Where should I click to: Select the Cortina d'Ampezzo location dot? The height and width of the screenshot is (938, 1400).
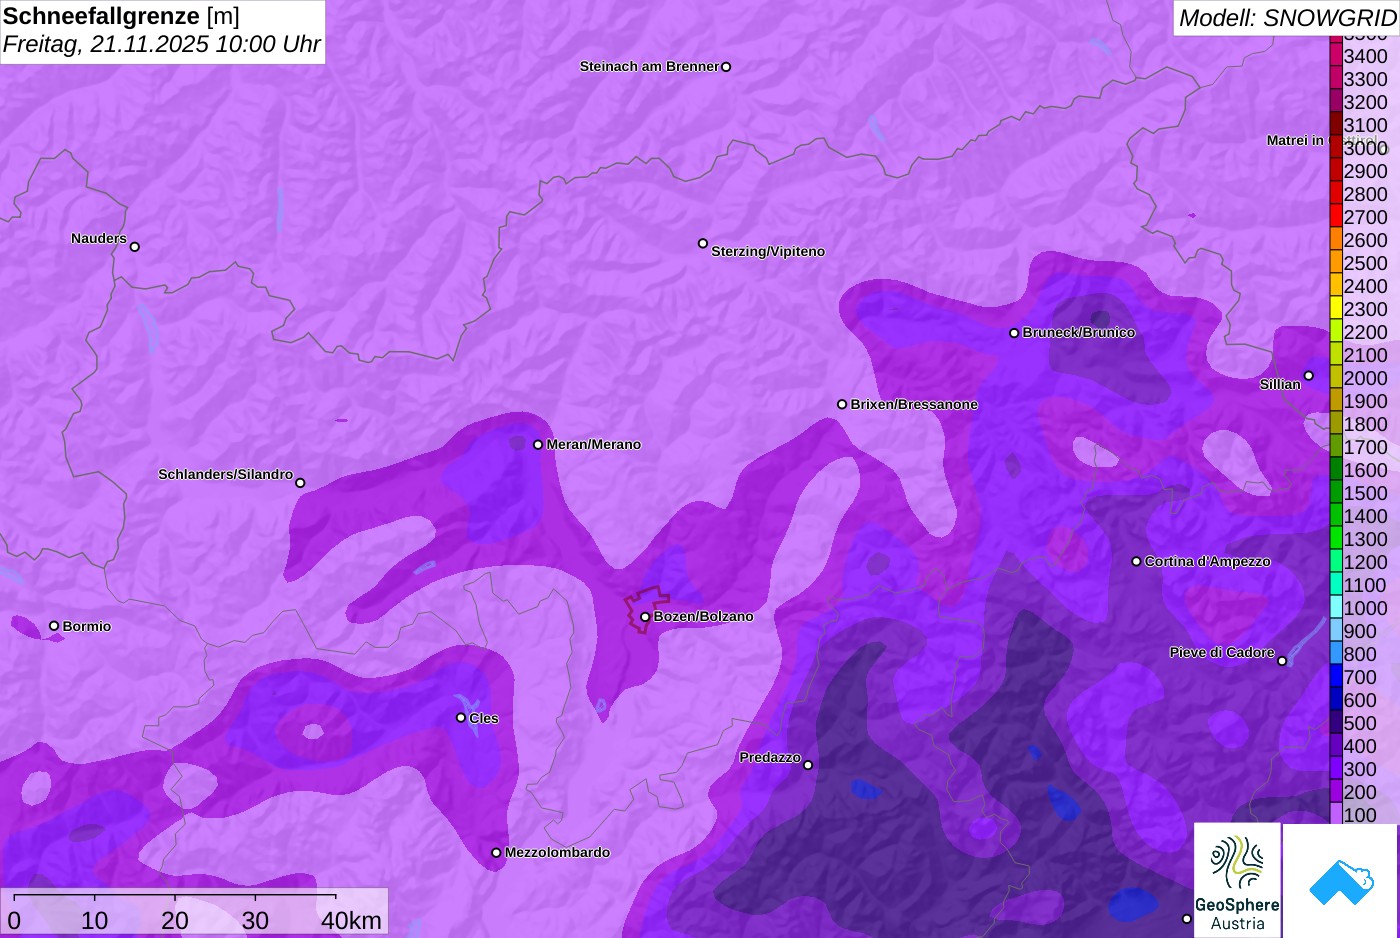[1136, 562]
